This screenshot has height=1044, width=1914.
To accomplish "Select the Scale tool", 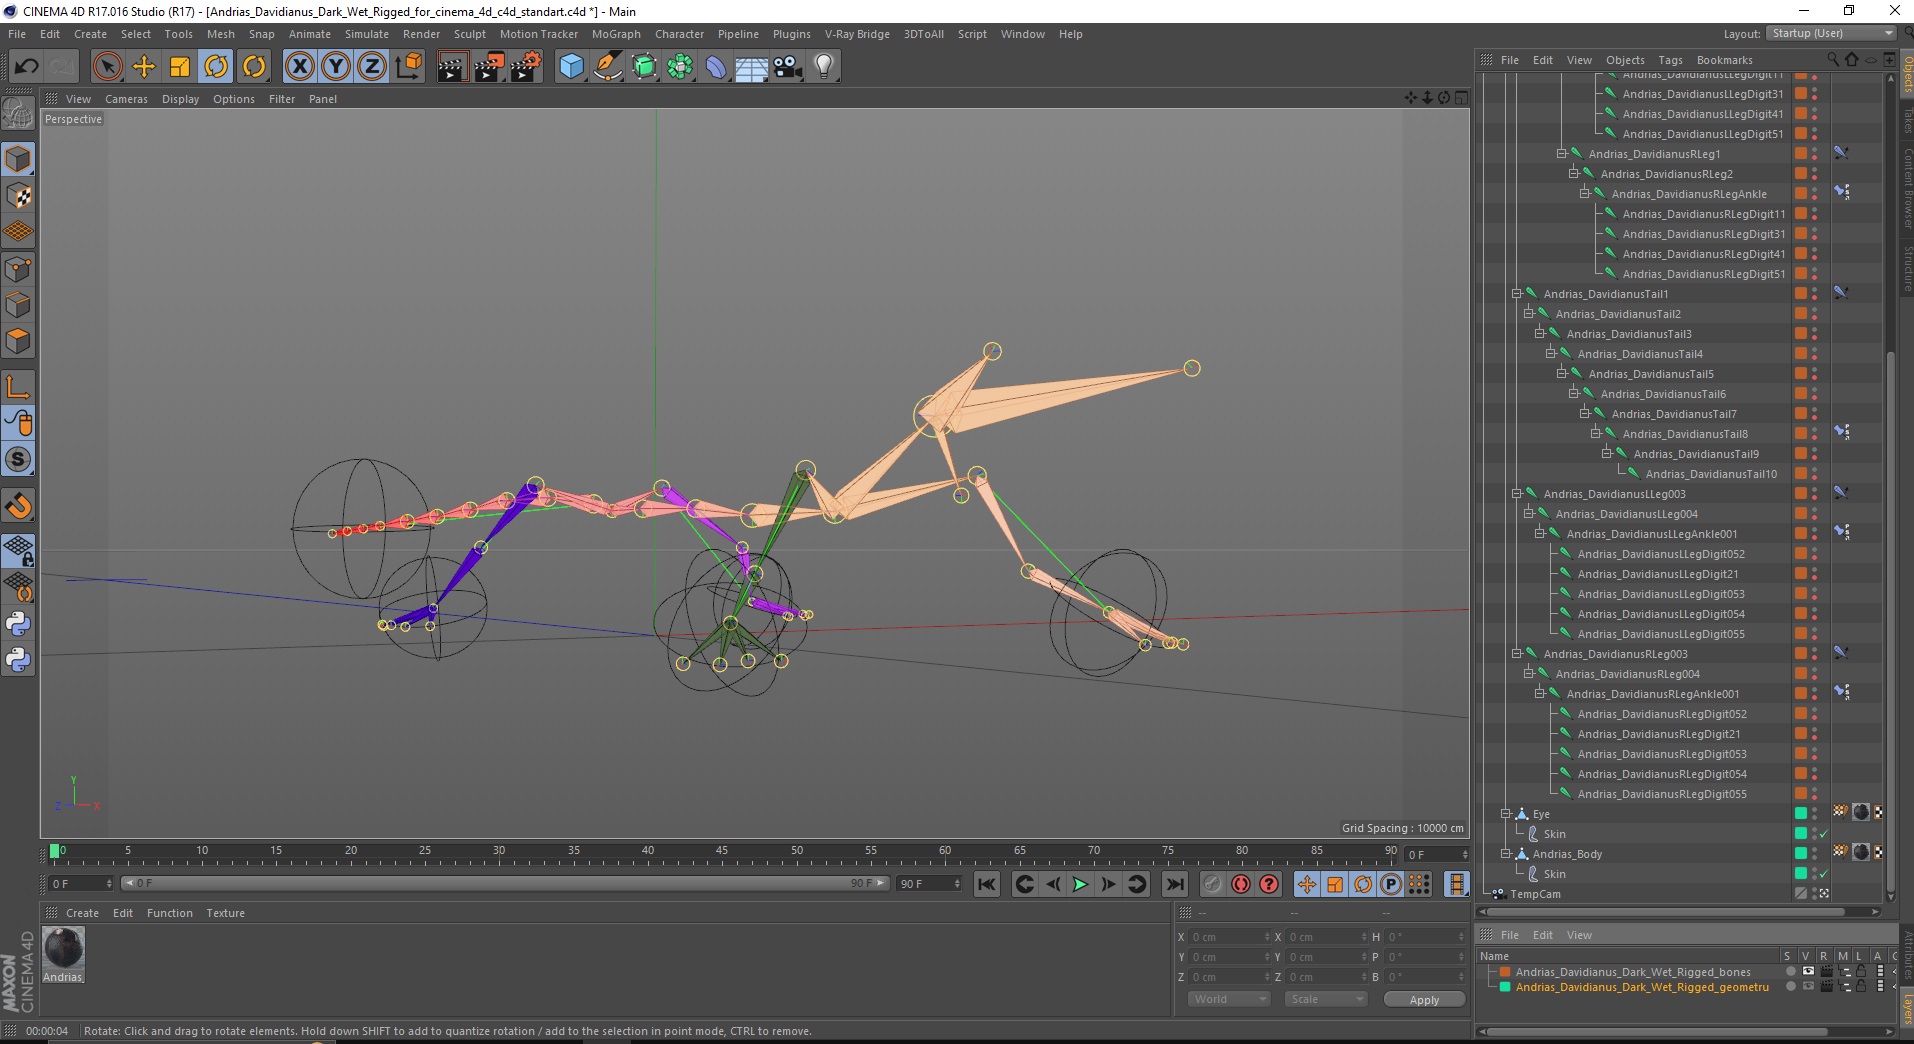I will tap(180, 67).
